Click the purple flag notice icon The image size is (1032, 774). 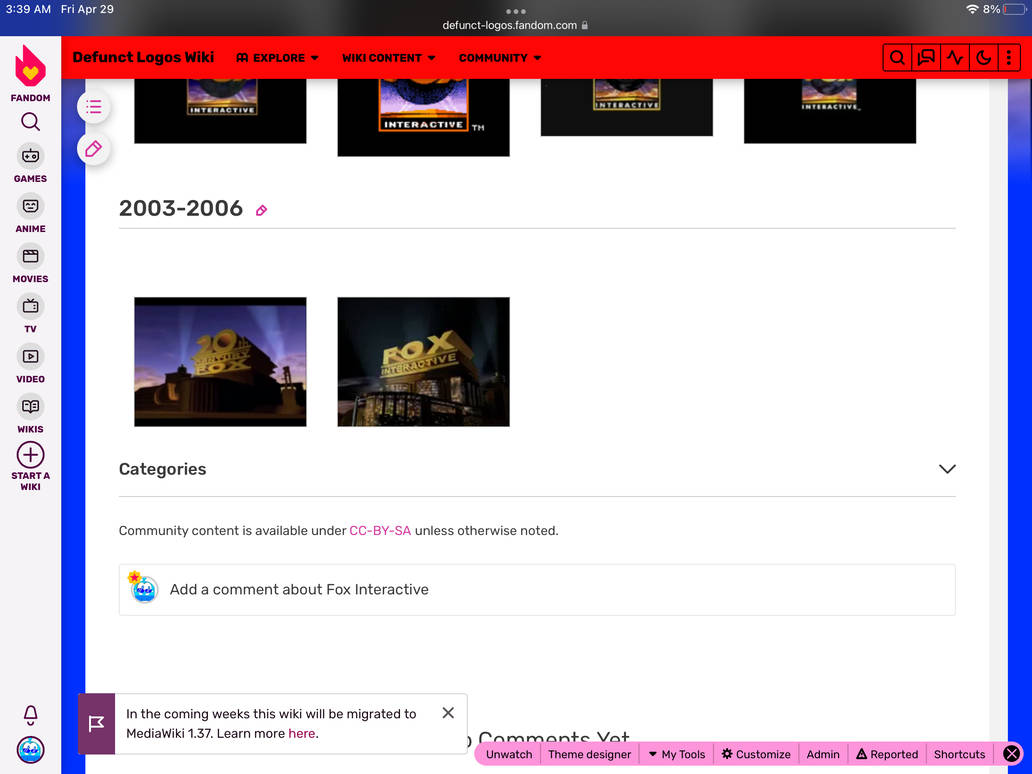pos(96,723)
